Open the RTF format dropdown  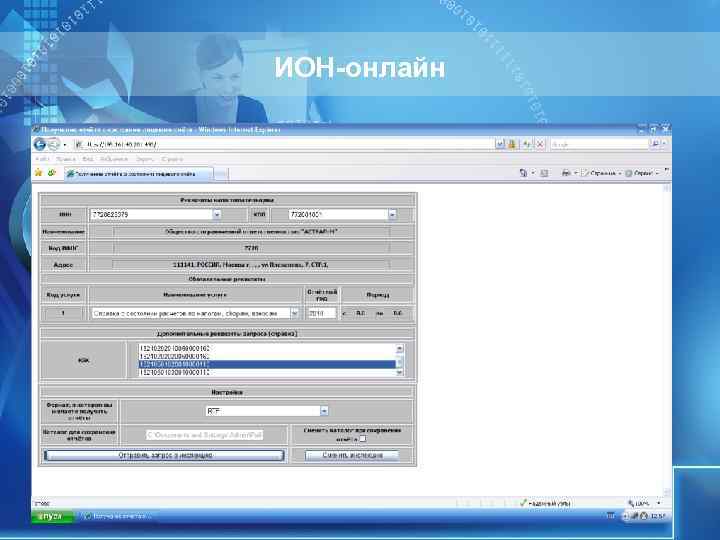[x=324, y=411]
